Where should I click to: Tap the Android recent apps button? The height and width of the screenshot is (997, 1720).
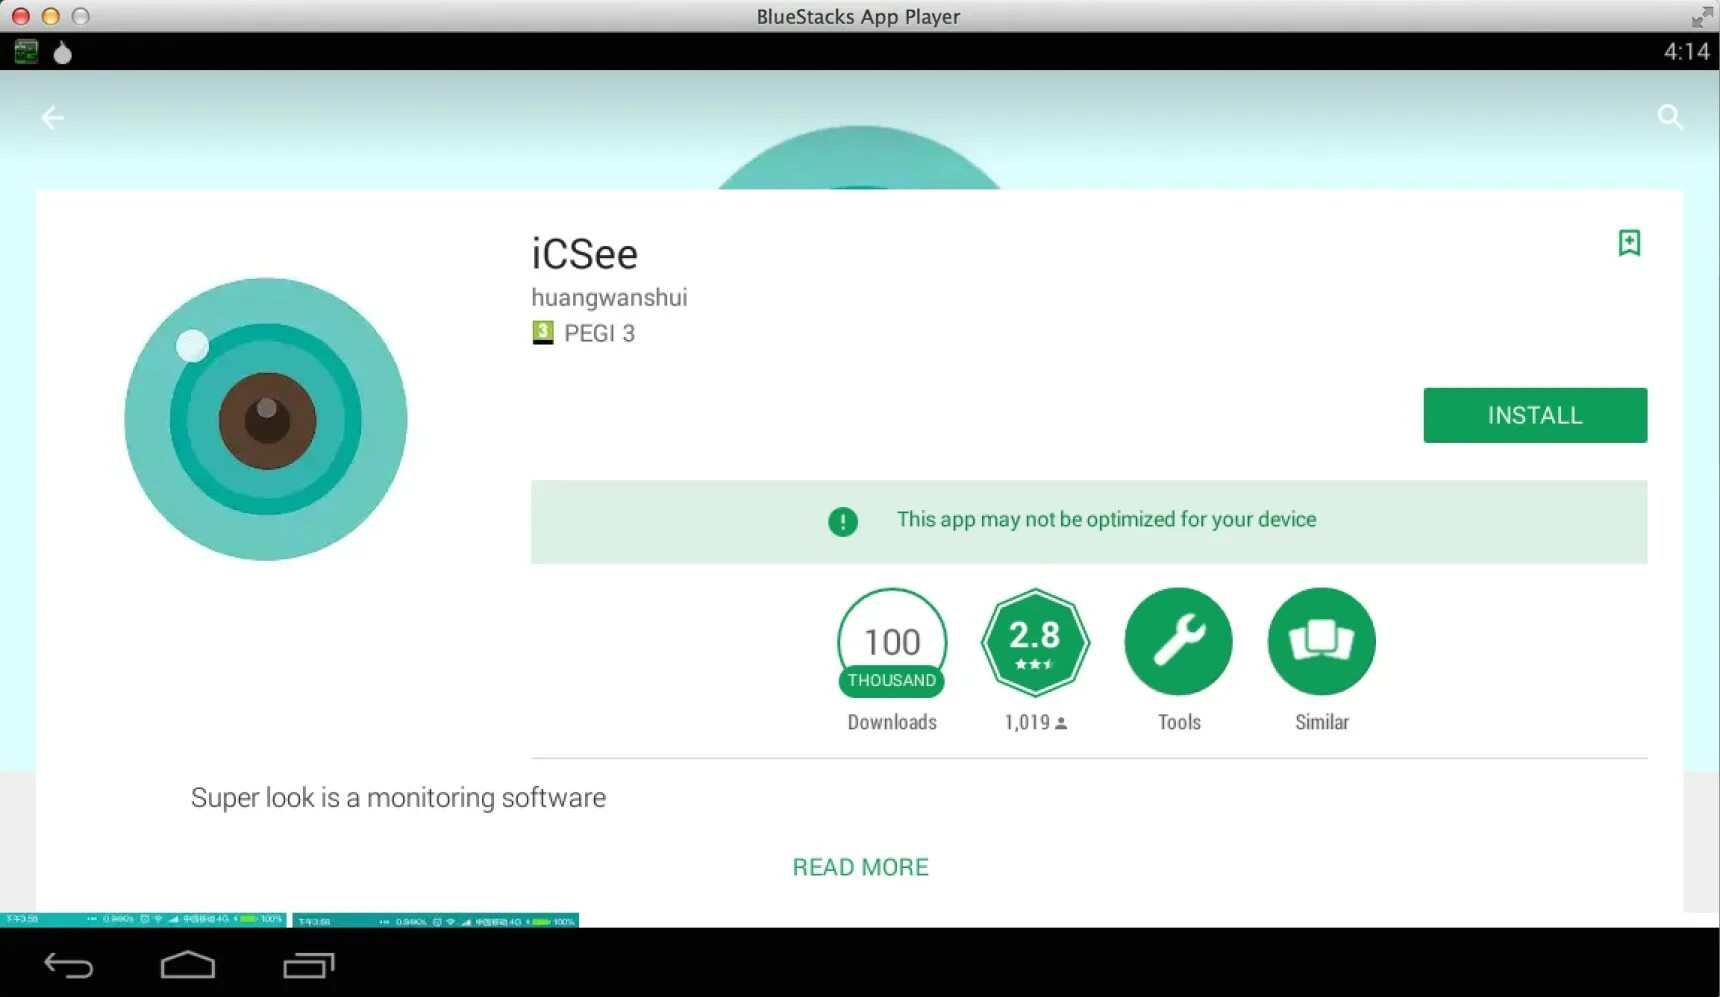[308, 965]
